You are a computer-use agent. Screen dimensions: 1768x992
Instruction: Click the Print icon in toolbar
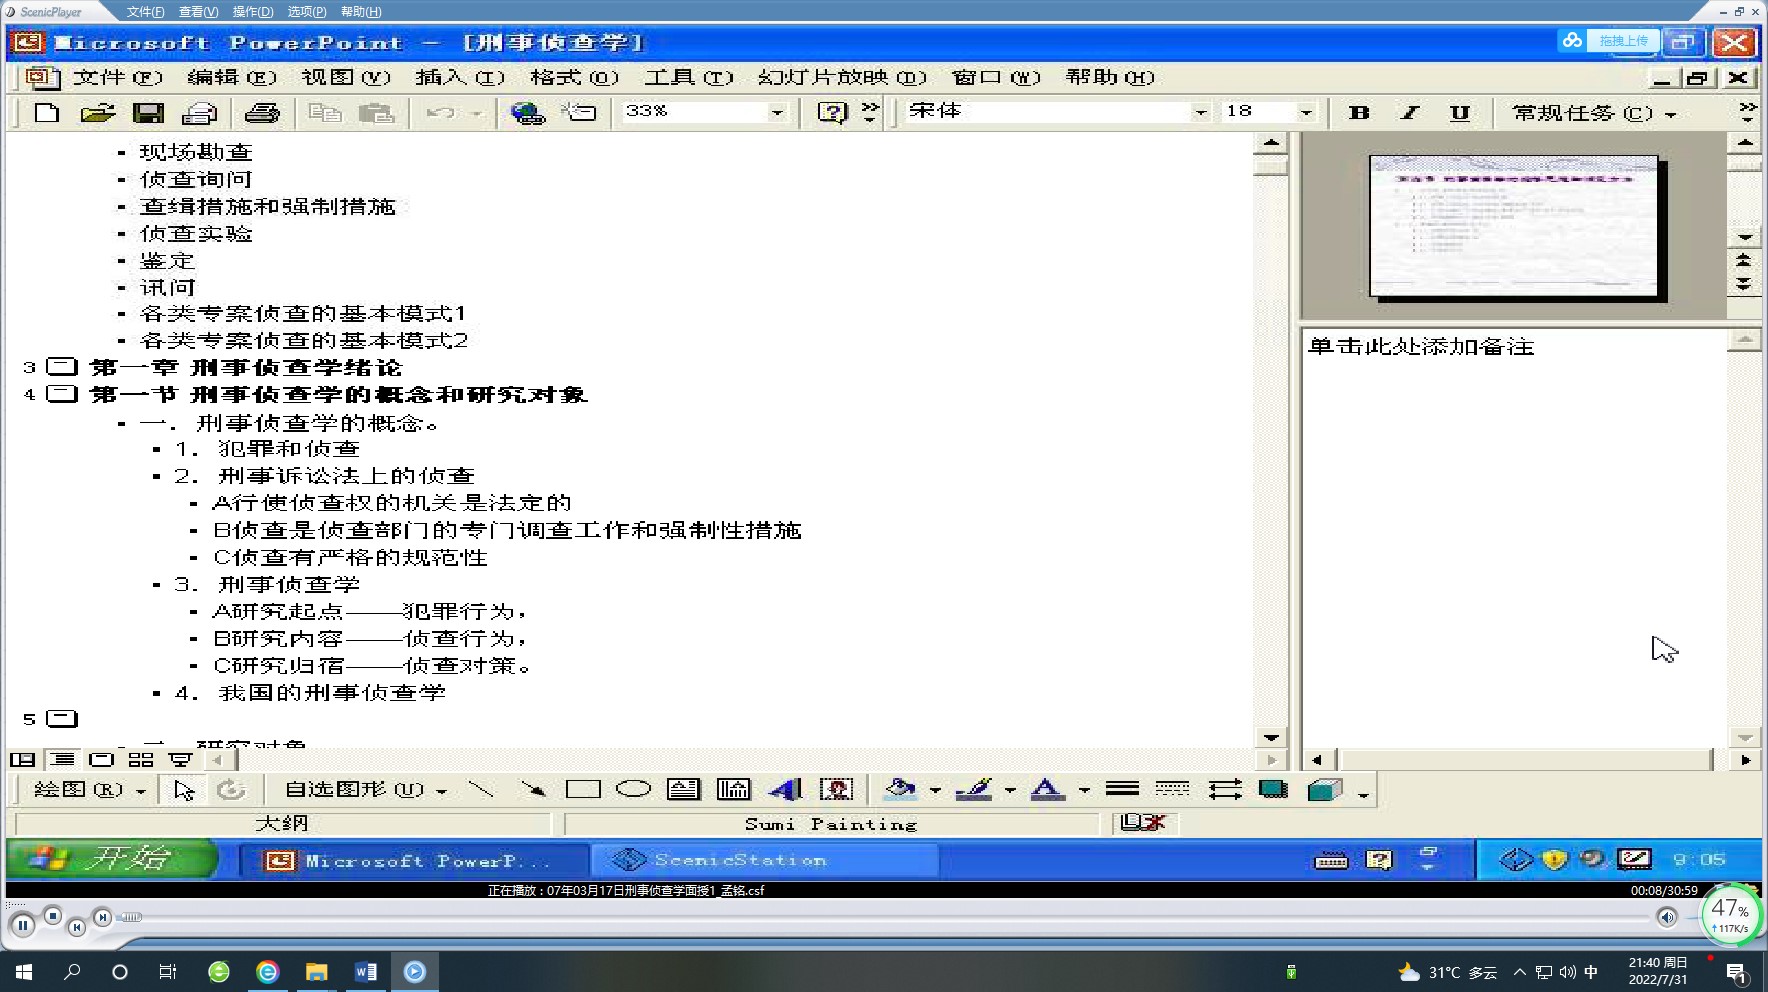pos(261,113)
